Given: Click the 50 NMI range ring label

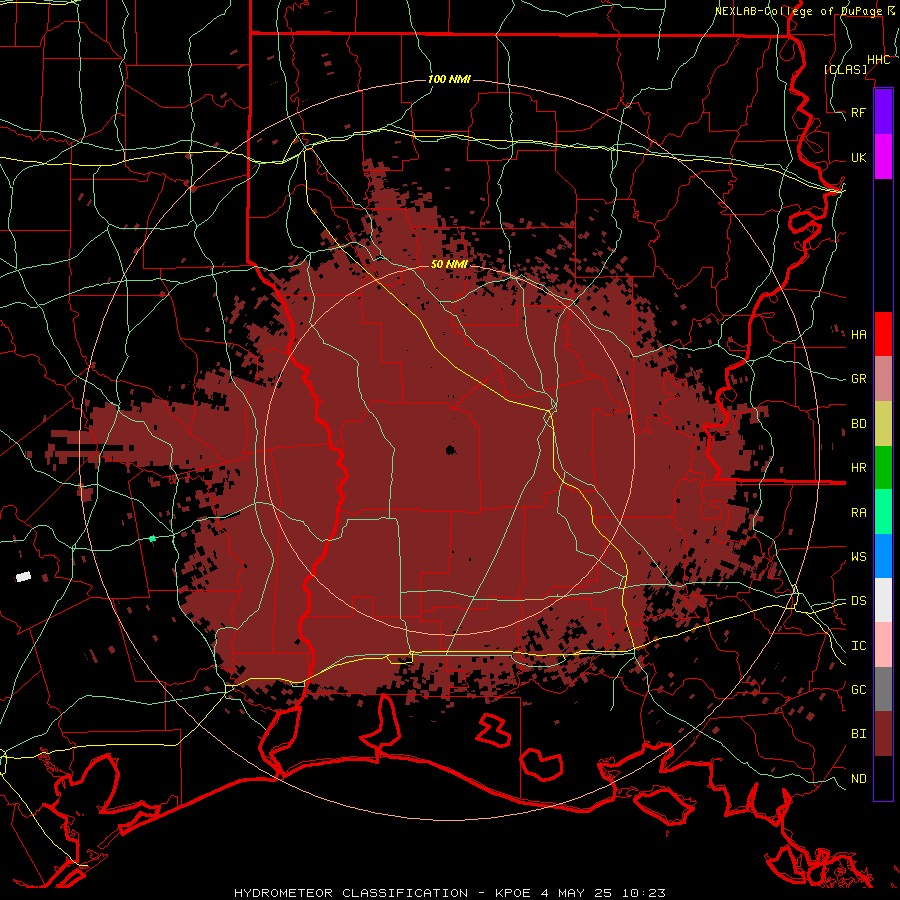Looking at the screenshot, I should (449, 264).
